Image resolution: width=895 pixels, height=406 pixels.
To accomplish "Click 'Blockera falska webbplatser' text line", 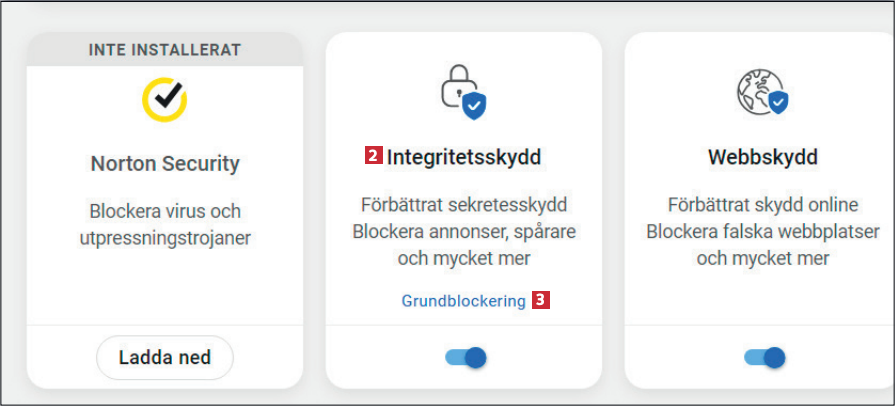I will pos(762,232).
